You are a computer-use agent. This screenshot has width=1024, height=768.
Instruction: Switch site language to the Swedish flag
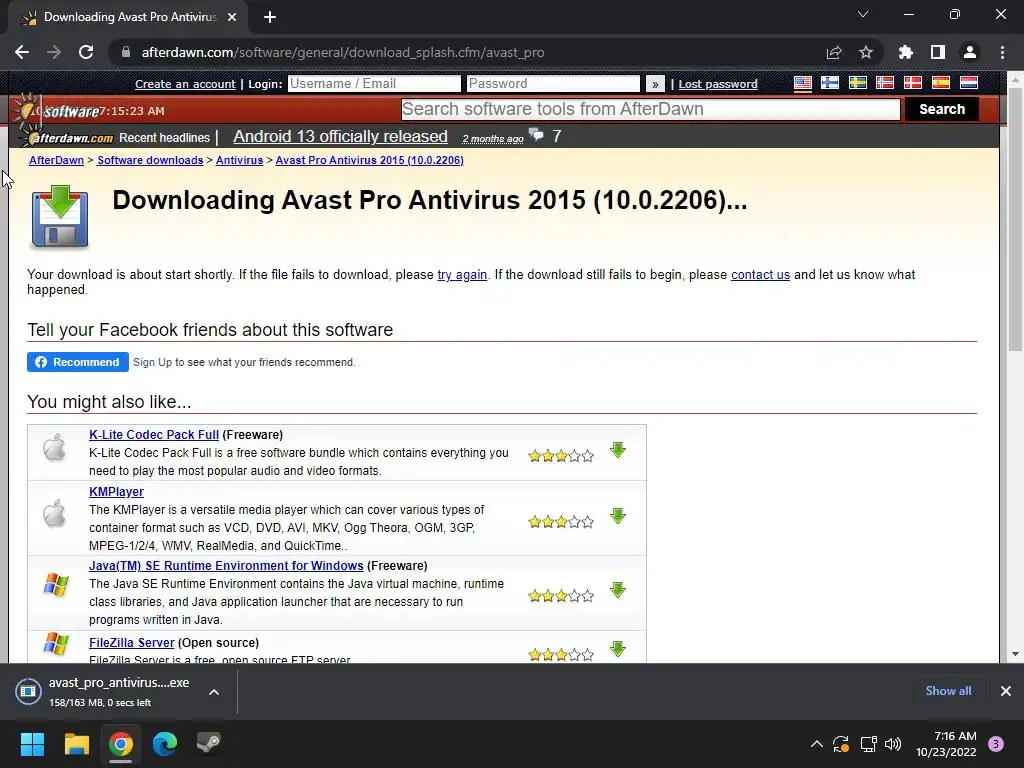pos(857,83)
